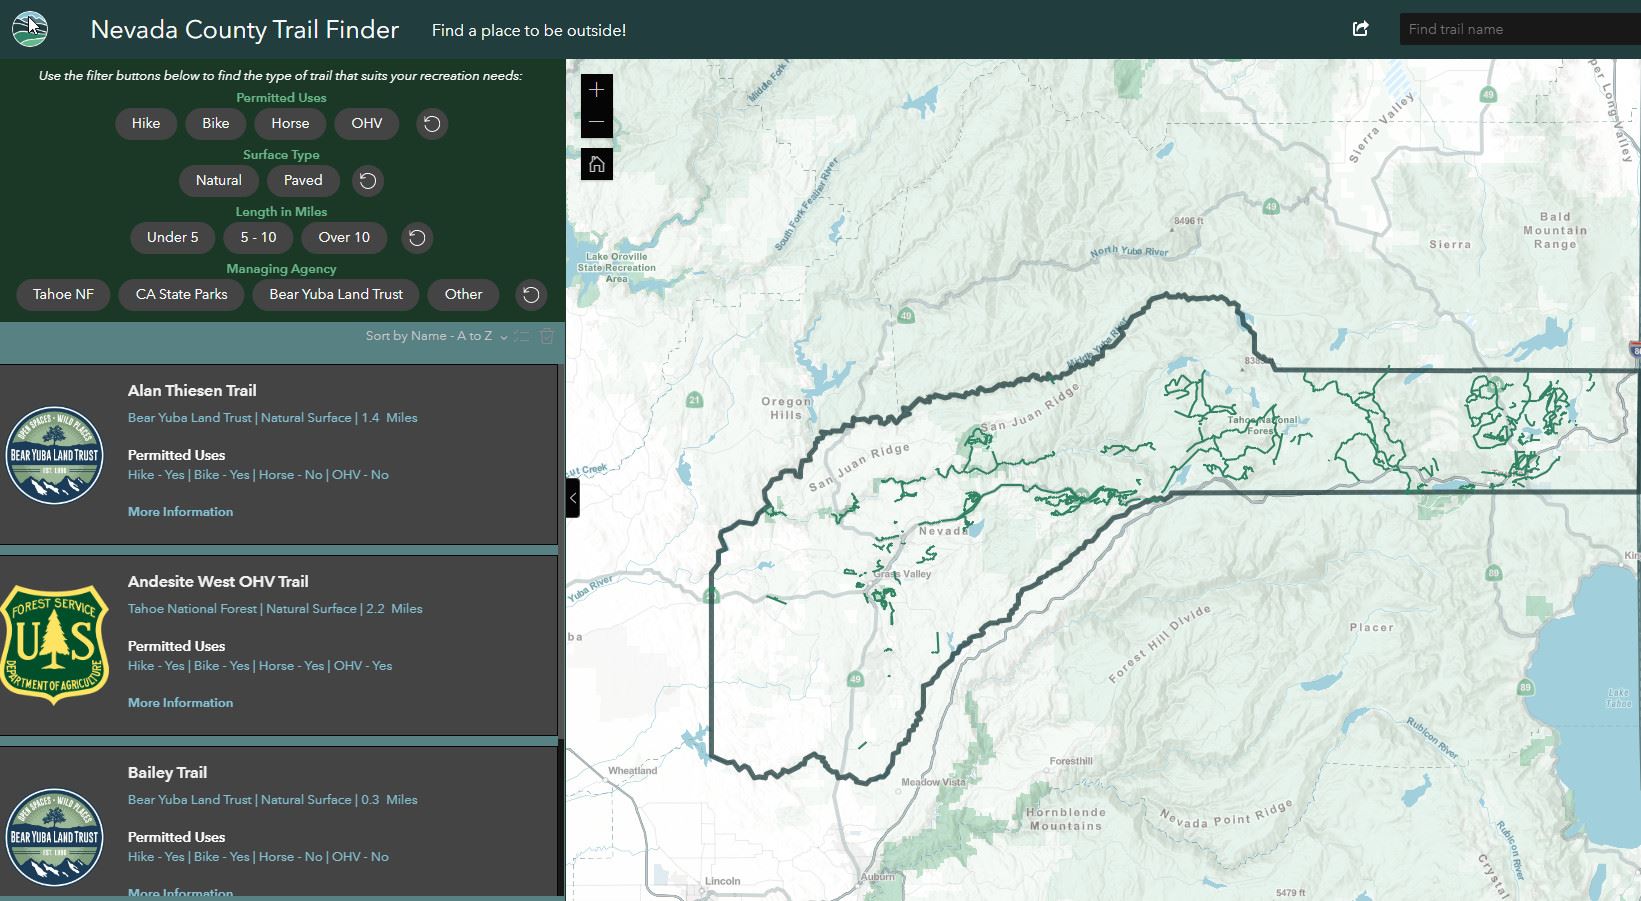Open More Information for Andesite West OHV Trail
The width and height of the screenshot is (1641, 901).
point(180,702)
